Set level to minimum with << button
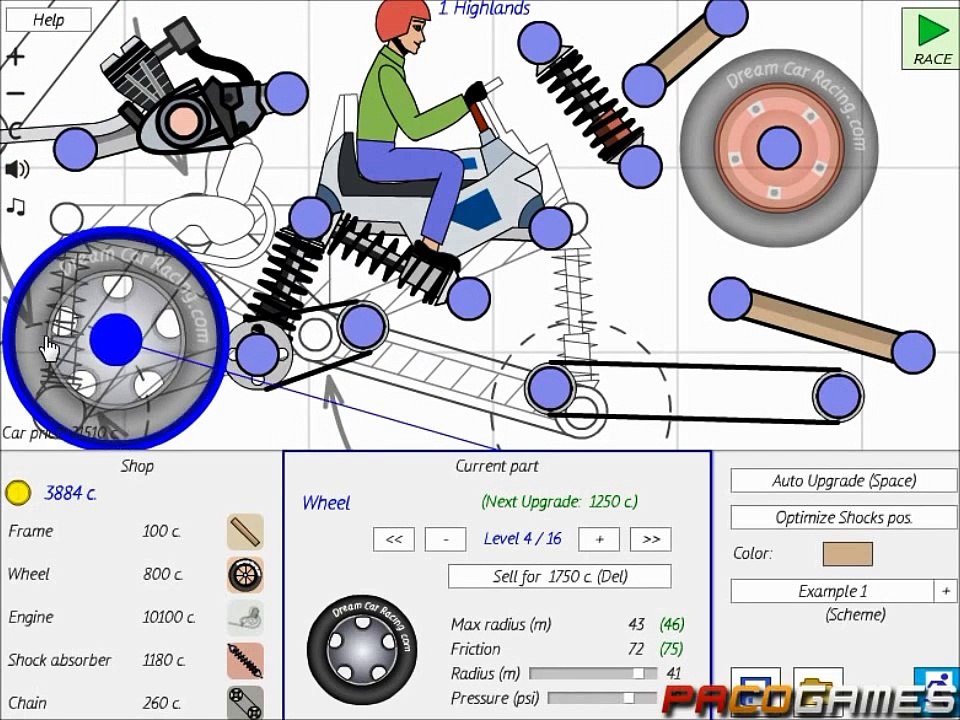 (394, 539)
